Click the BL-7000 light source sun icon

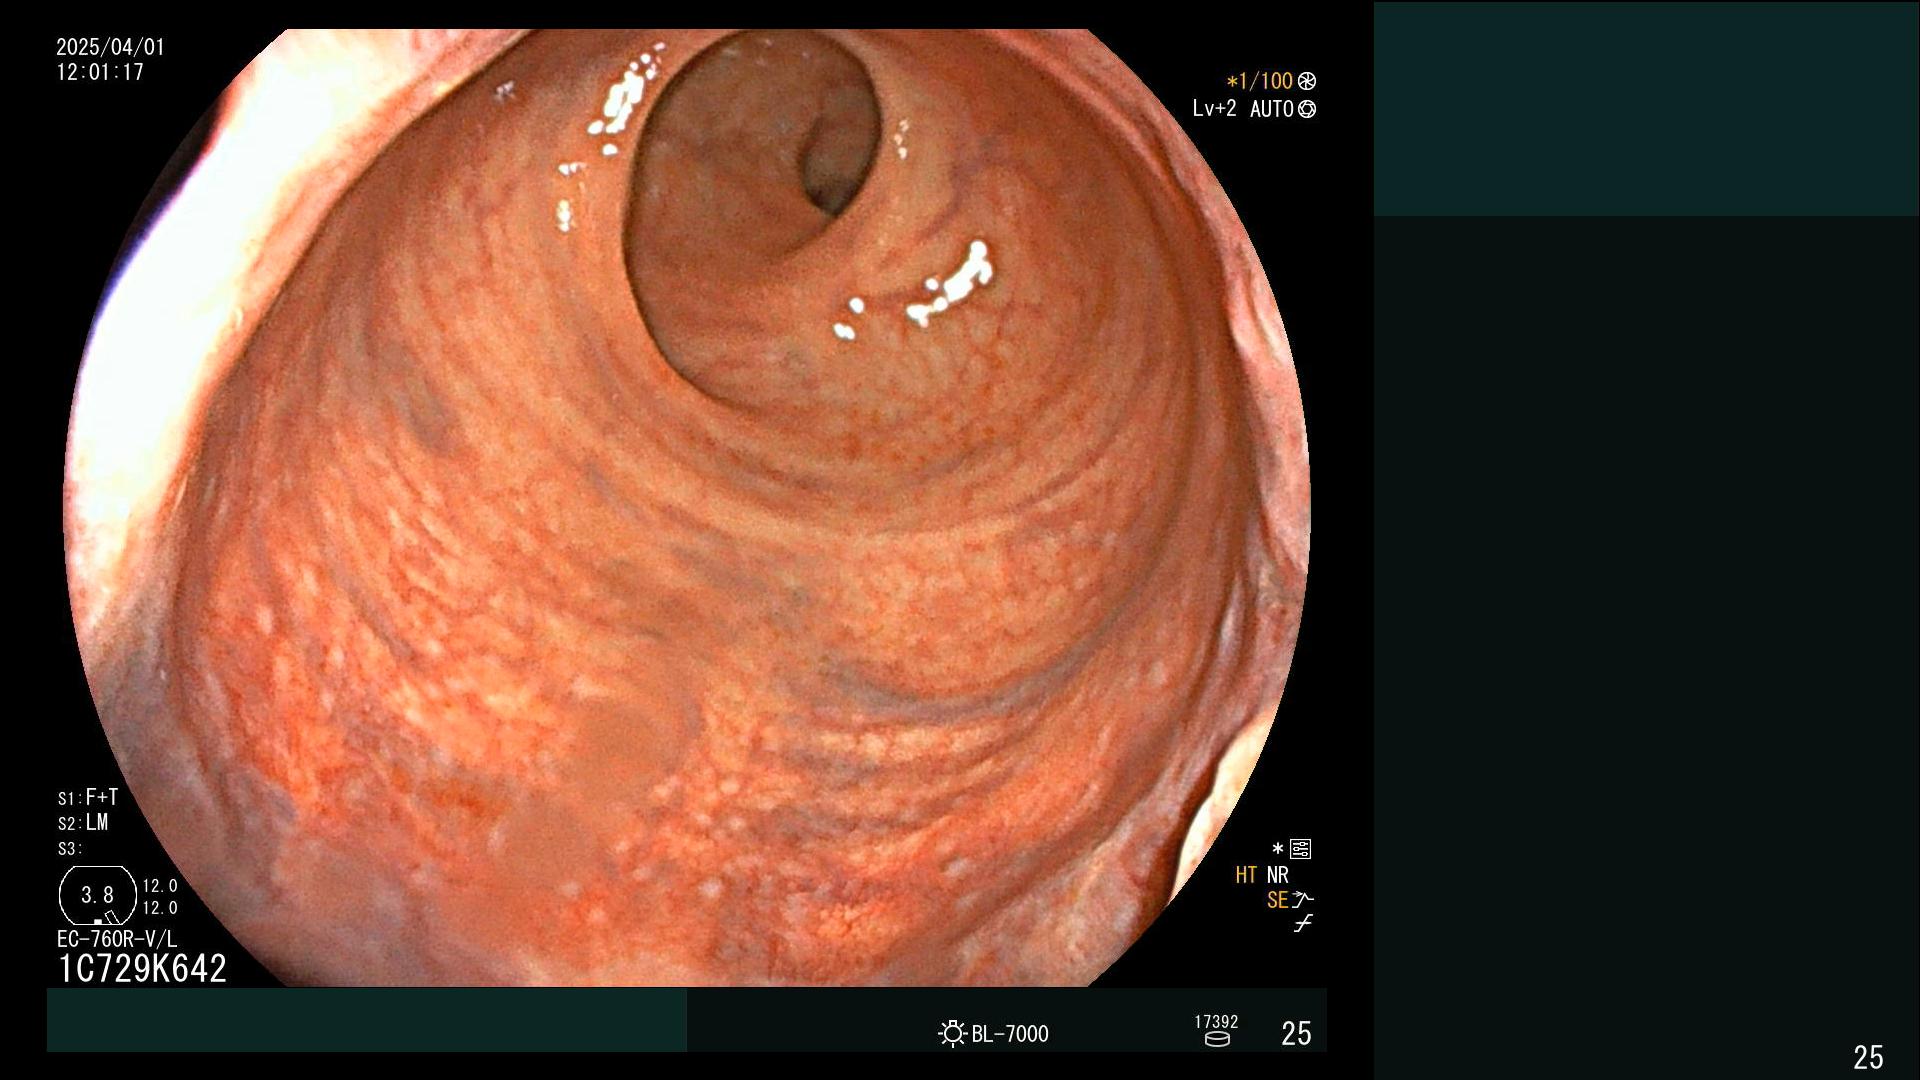click(952, 1033)
